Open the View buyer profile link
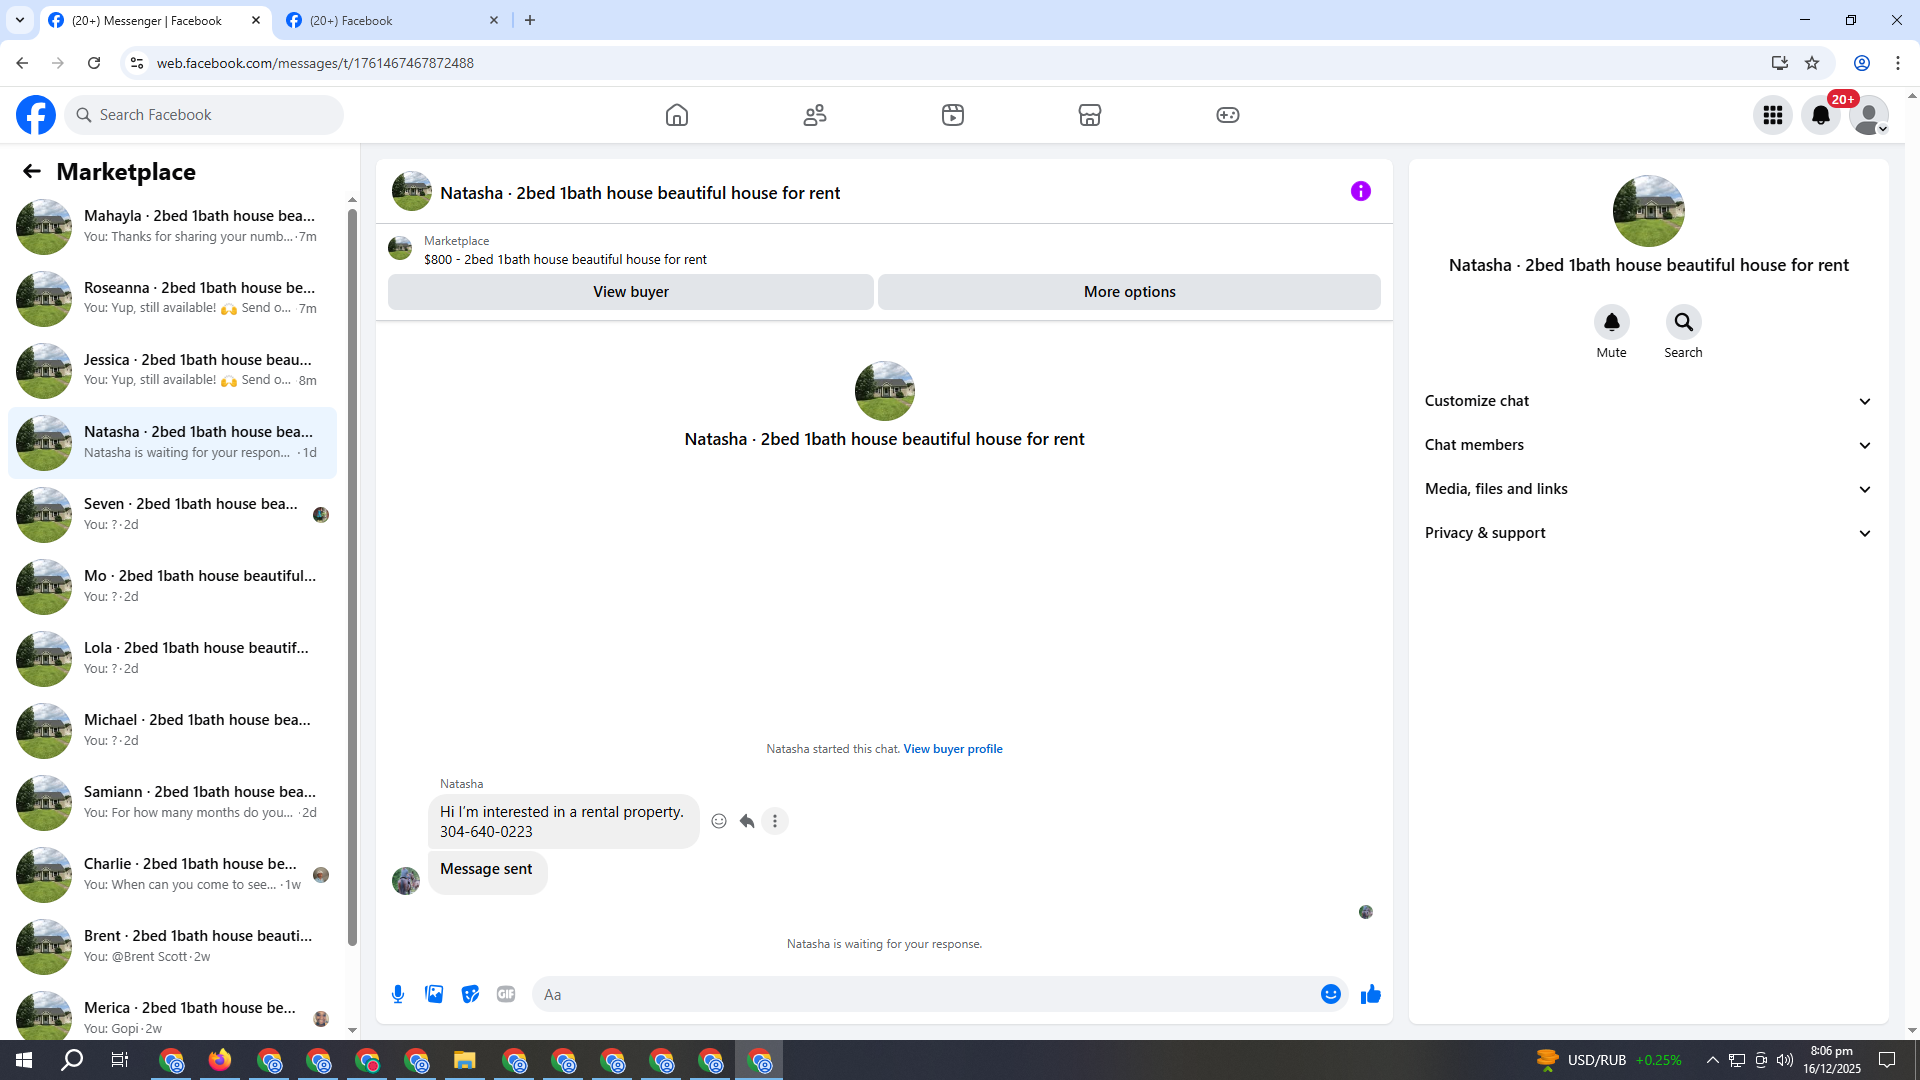 click(953, 749)
